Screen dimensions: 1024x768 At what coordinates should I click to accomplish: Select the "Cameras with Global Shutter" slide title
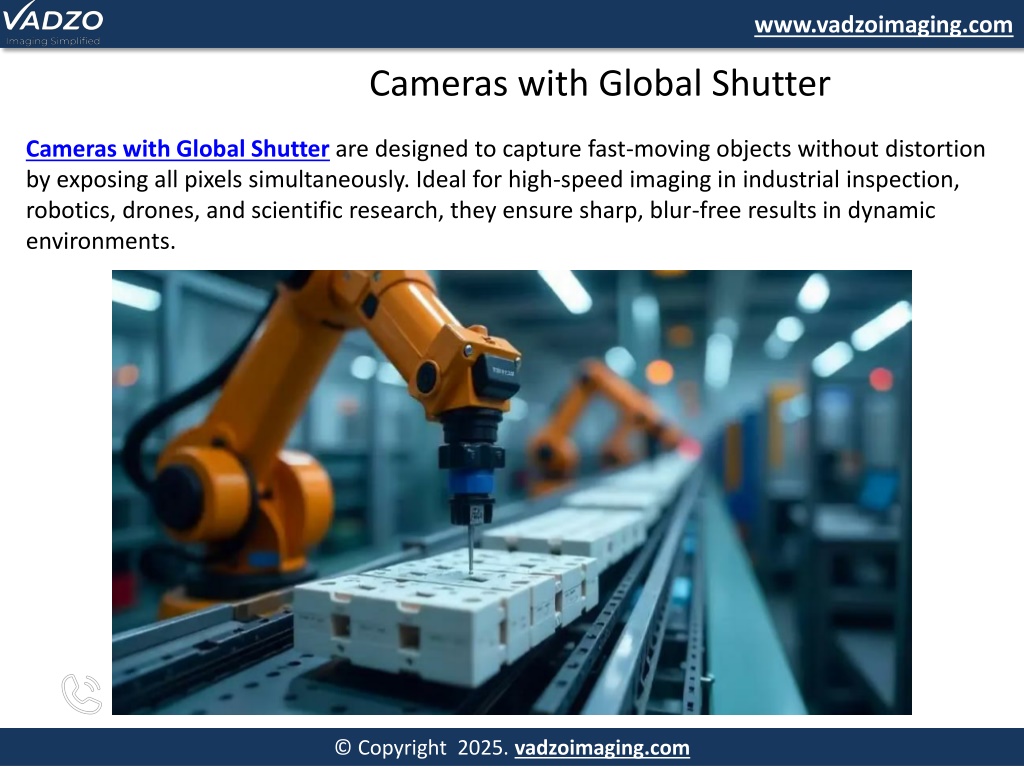click(600, 84)
